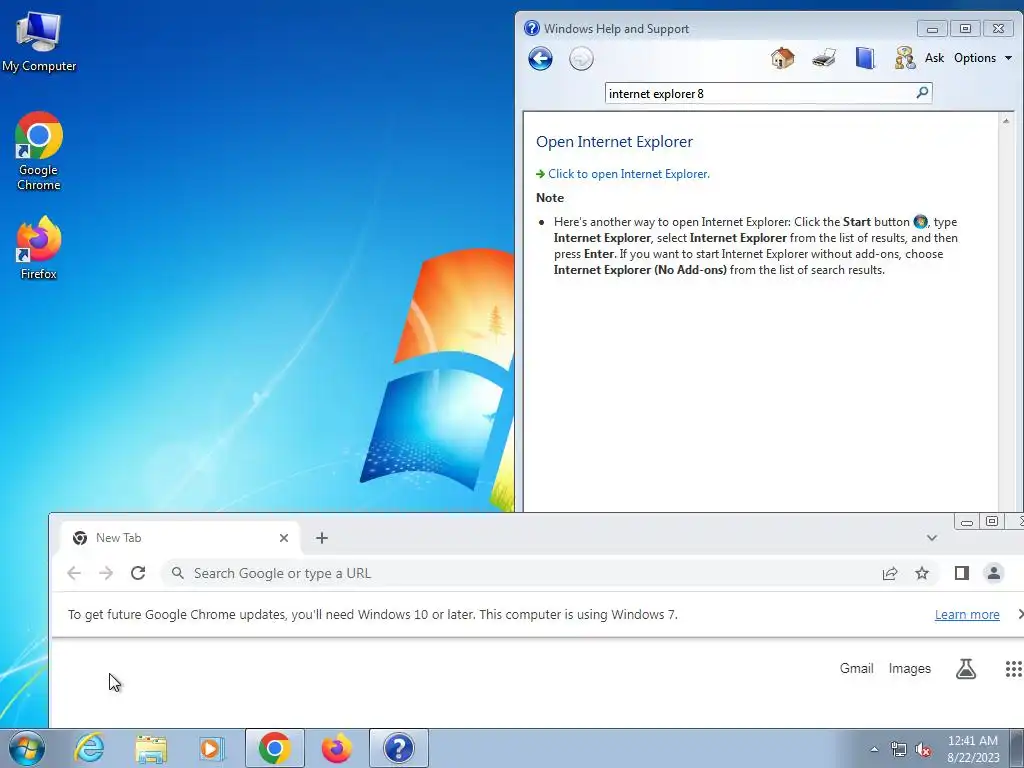
Task: Browse Help contents book icon
Action: (865, 58)
